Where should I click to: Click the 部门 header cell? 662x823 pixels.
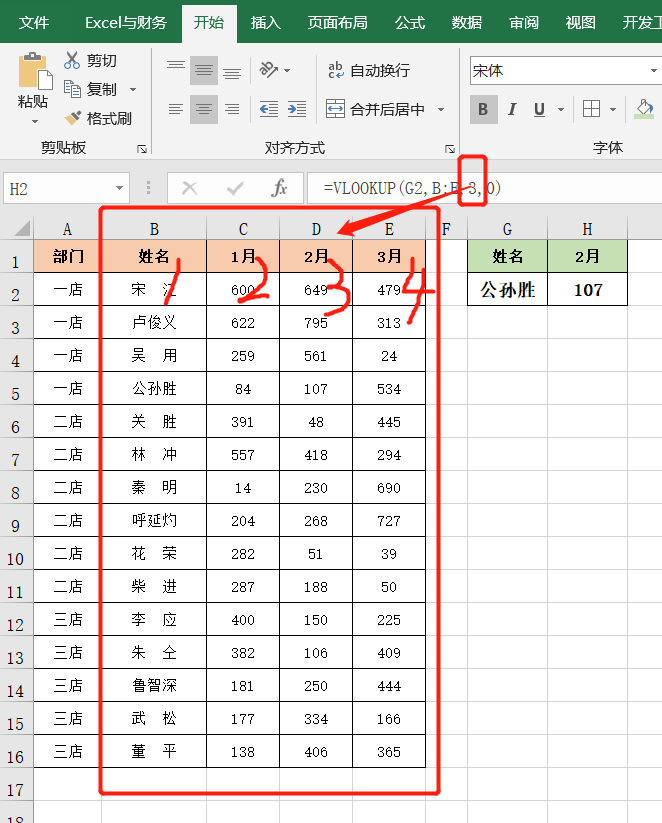pos(68,256)
